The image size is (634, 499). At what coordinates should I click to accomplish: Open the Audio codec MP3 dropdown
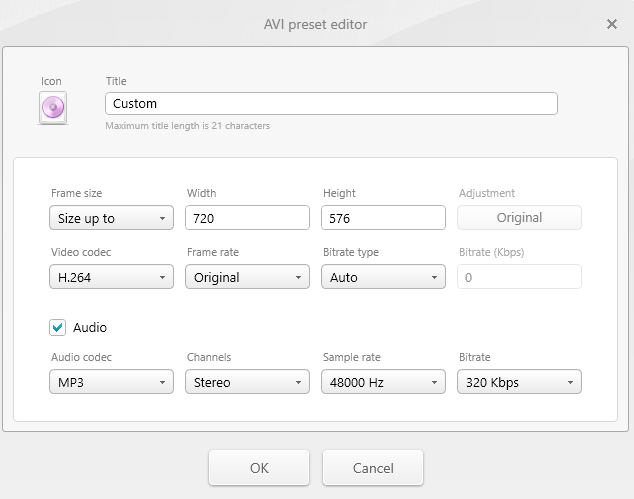[111, 382]
